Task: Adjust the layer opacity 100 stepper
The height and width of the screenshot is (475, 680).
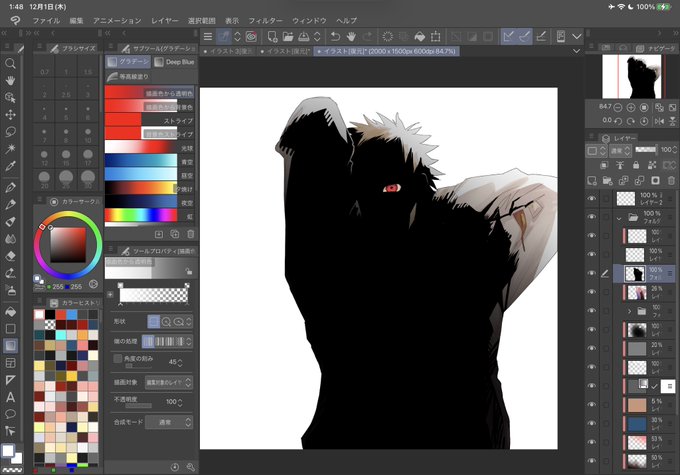Action: [674, 150]
